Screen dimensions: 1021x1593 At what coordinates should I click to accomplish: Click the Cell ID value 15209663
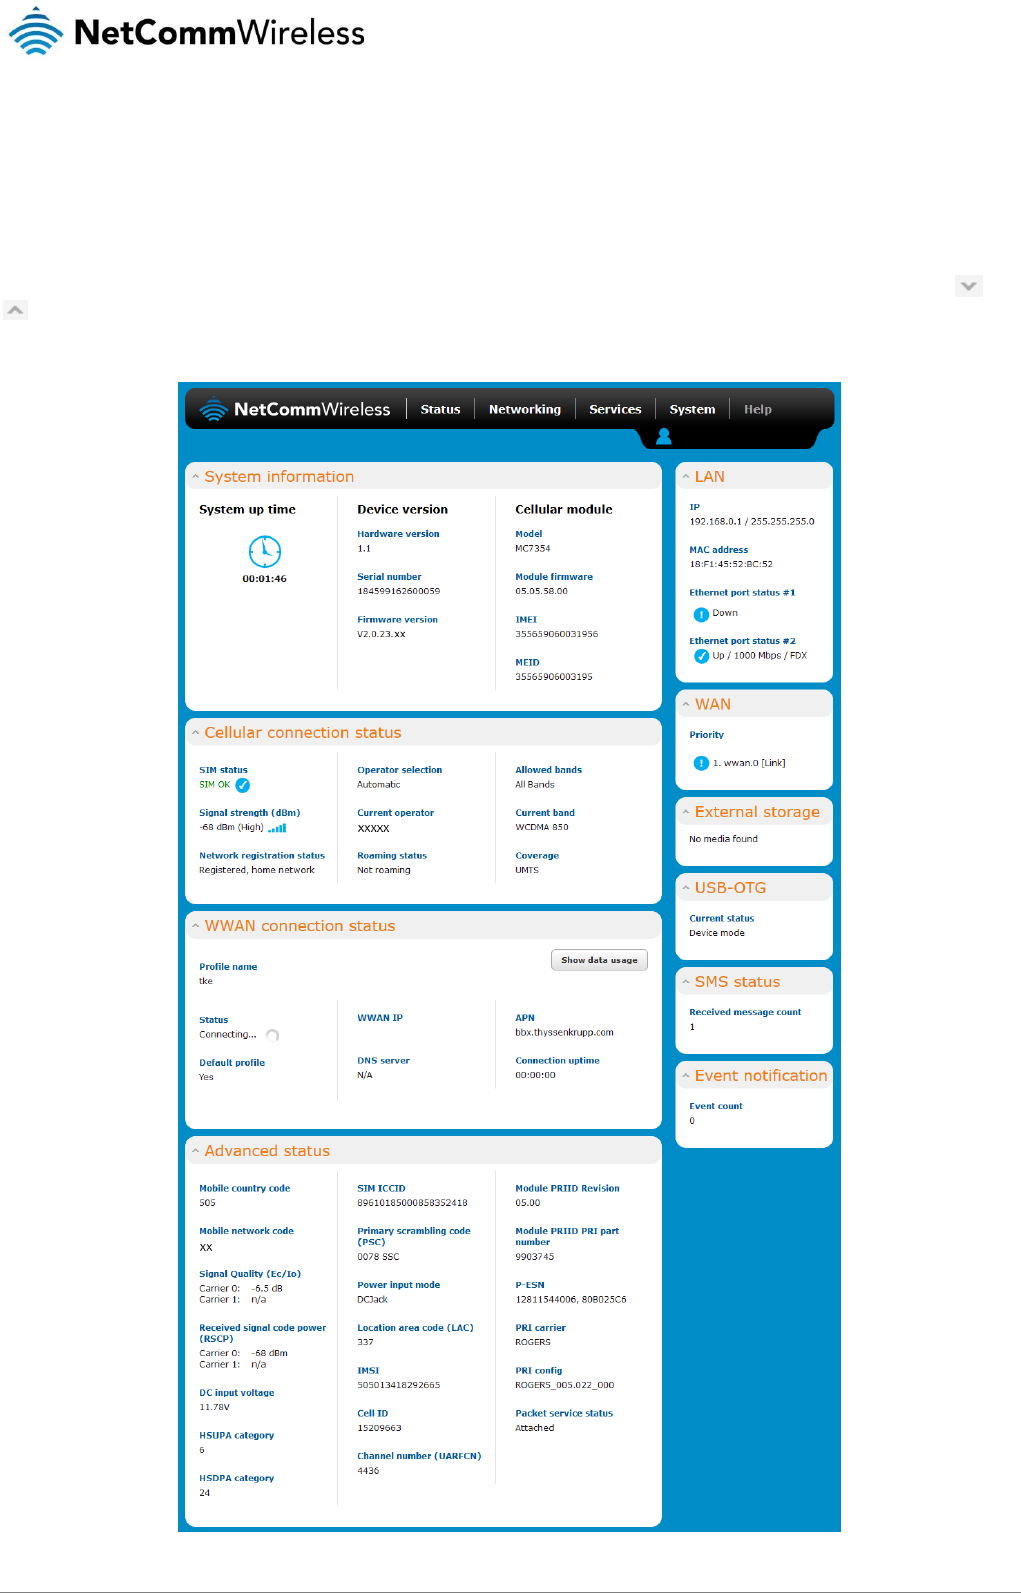click(x=379, y=1428)
